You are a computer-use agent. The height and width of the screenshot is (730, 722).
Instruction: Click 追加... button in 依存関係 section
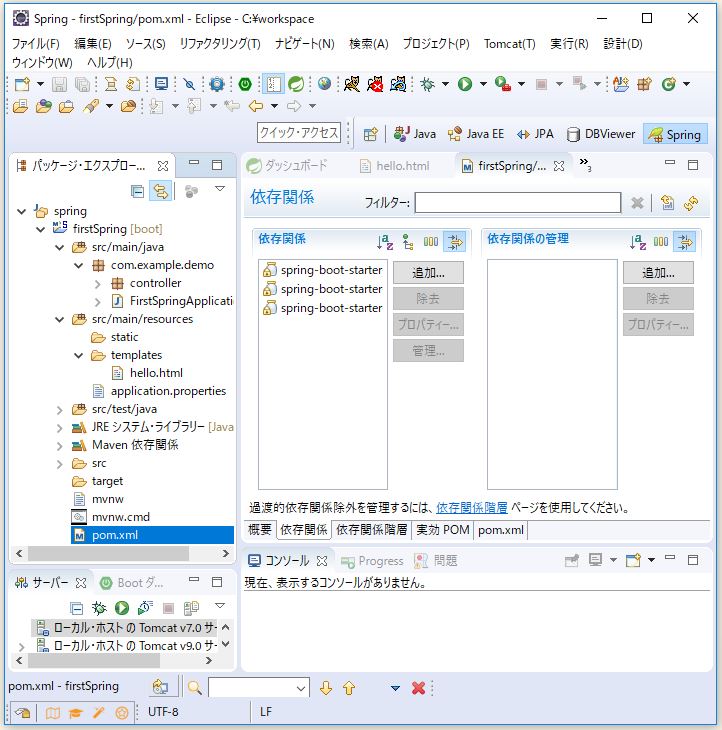(428, 272)
